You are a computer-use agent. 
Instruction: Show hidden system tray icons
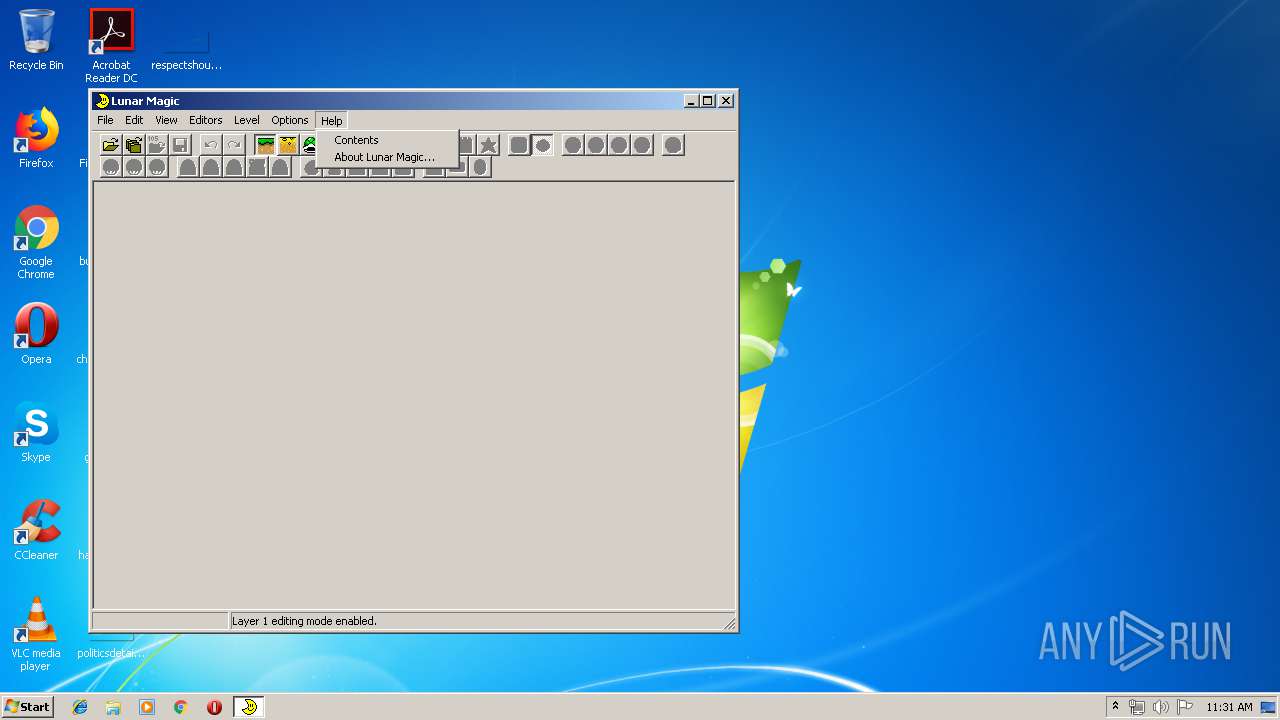[x=1115, y=707]
